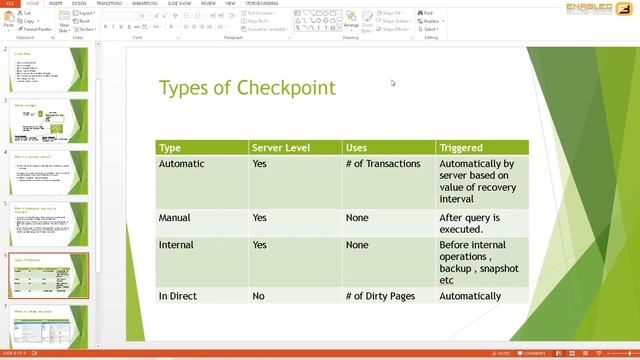Viewport: 640px width, 360px height.
Task: Open the STORYBOARDING ribbon tab
Action: coord(262,3)
